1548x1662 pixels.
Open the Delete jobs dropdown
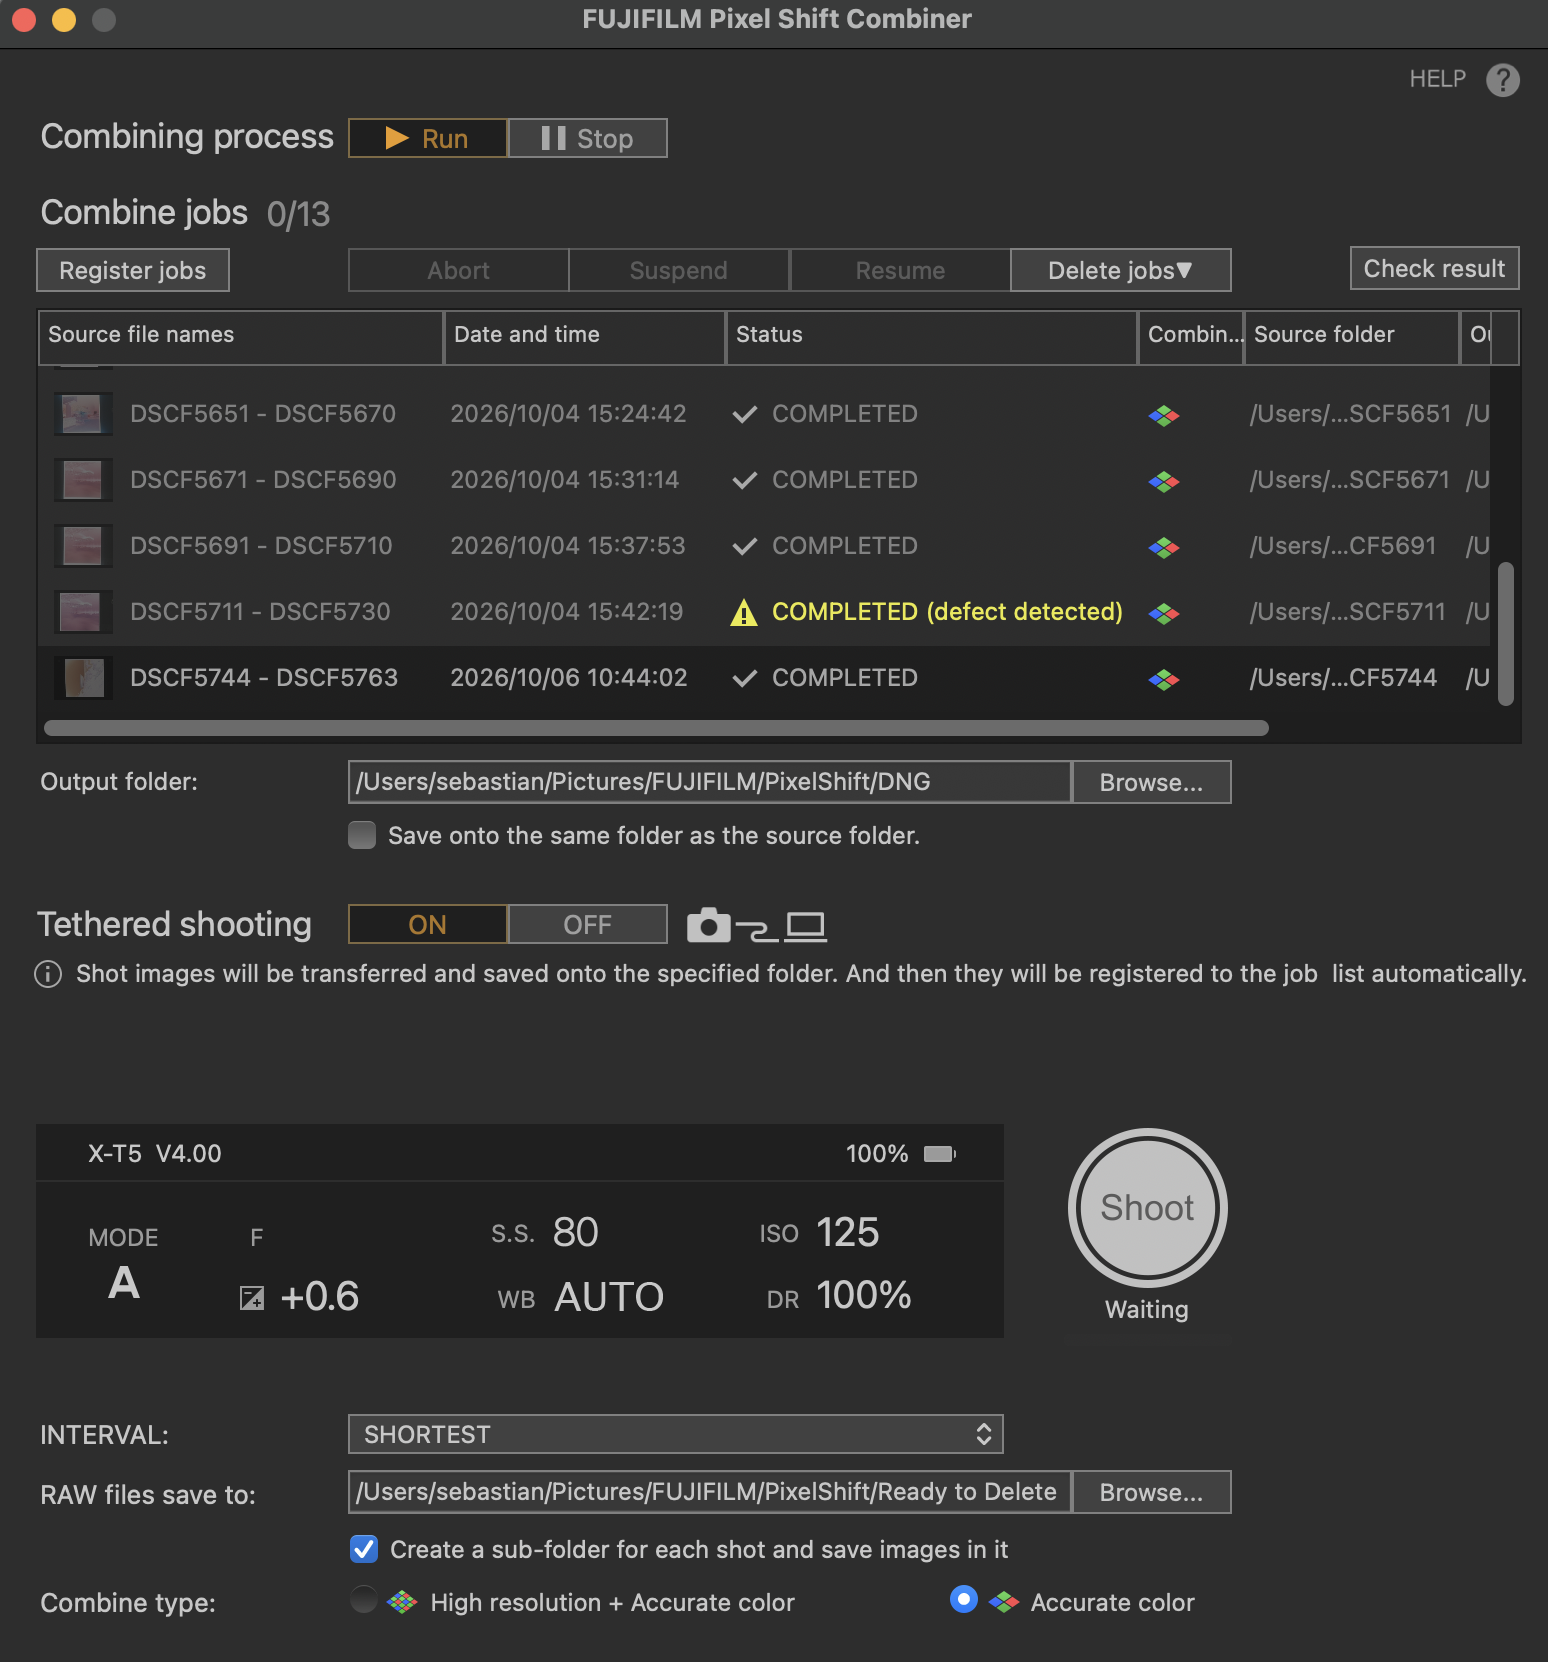(1120, 270)
